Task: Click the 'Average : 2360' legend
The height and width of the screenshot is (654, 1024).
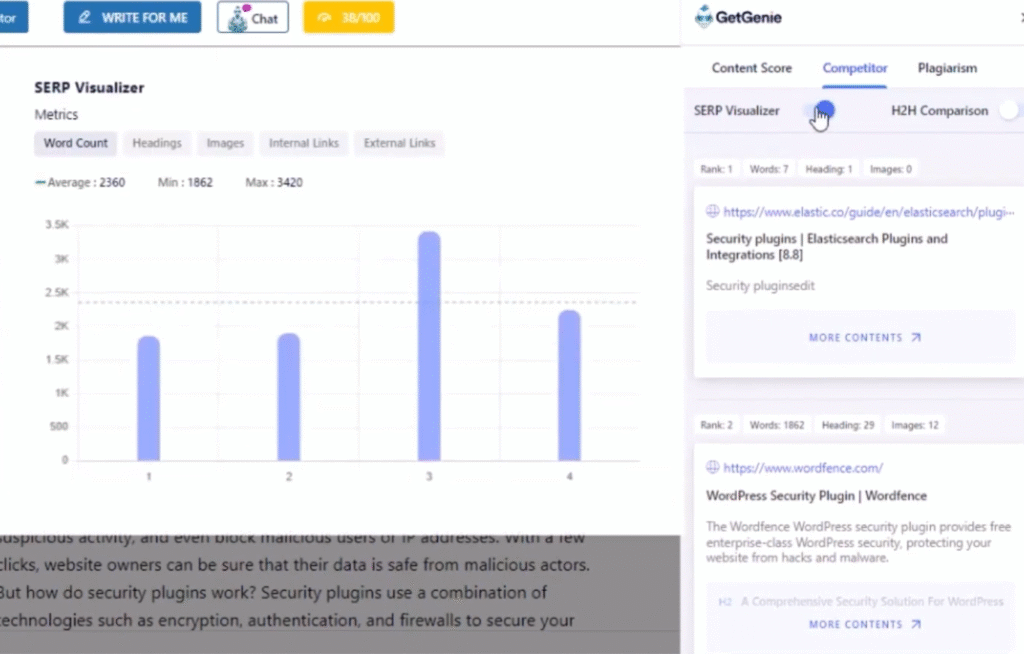Action: pos(80,182)
